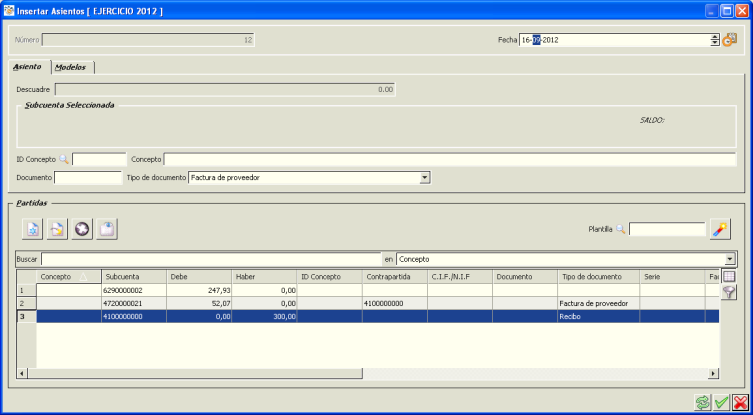Click the edit entry line icon button
The image size is (753, 415).
pyautogui.click(x=58, y=230)
